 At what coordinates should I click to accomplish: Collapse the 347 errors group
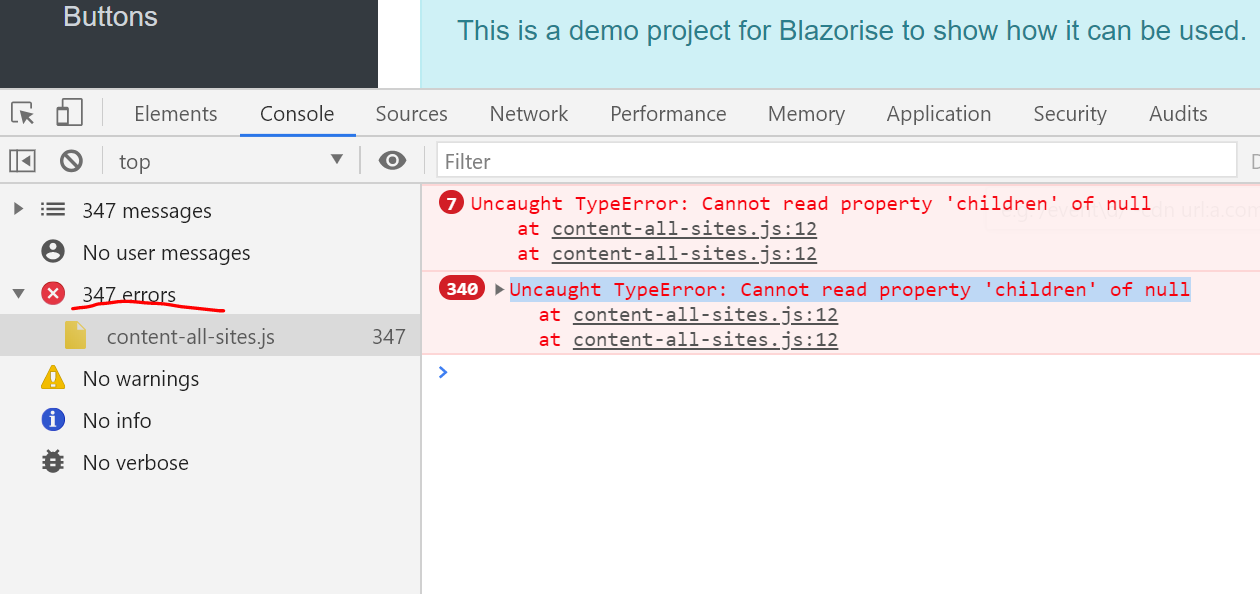(18, 294)
